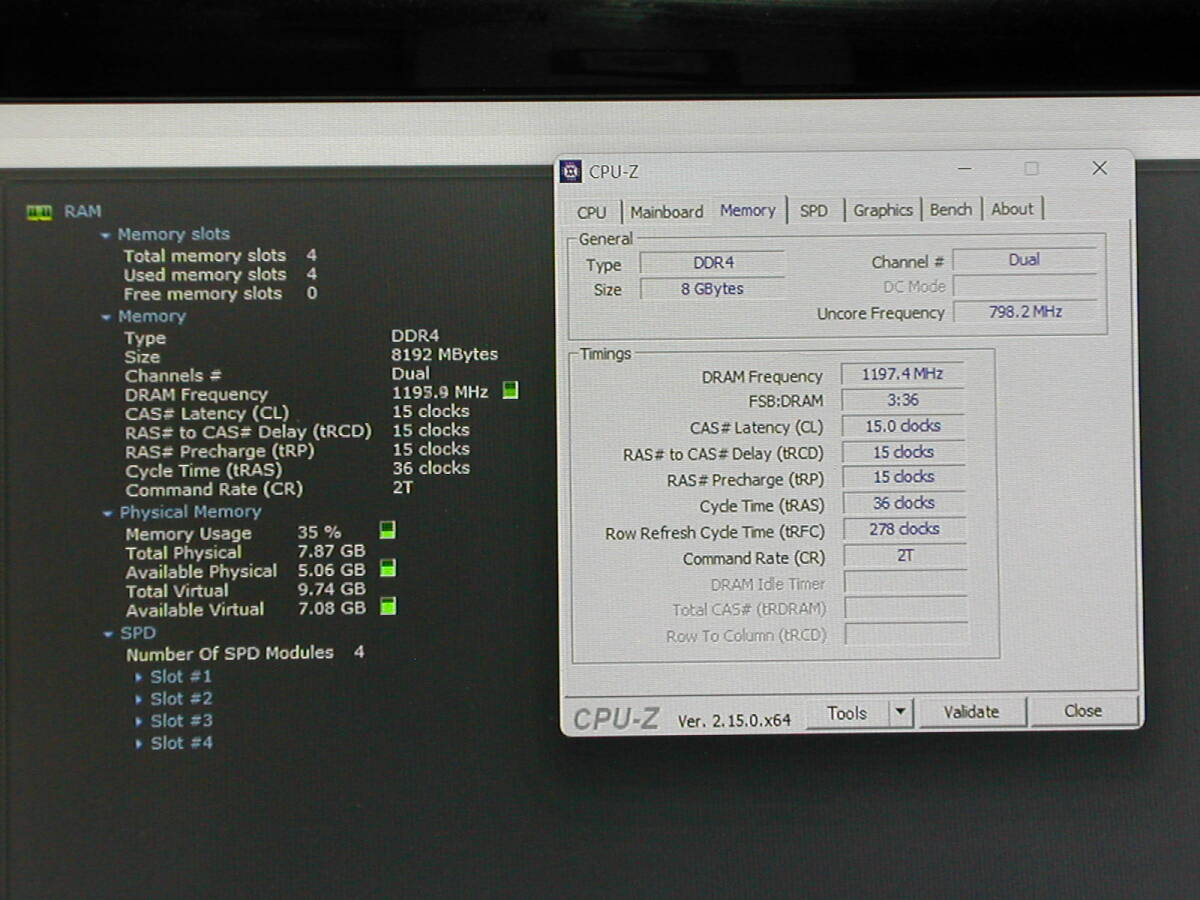Screen dimensions: 1200x900
Task: Click Cycle Time field 36 clocks in CPU-Z
Action: [904, 503]
